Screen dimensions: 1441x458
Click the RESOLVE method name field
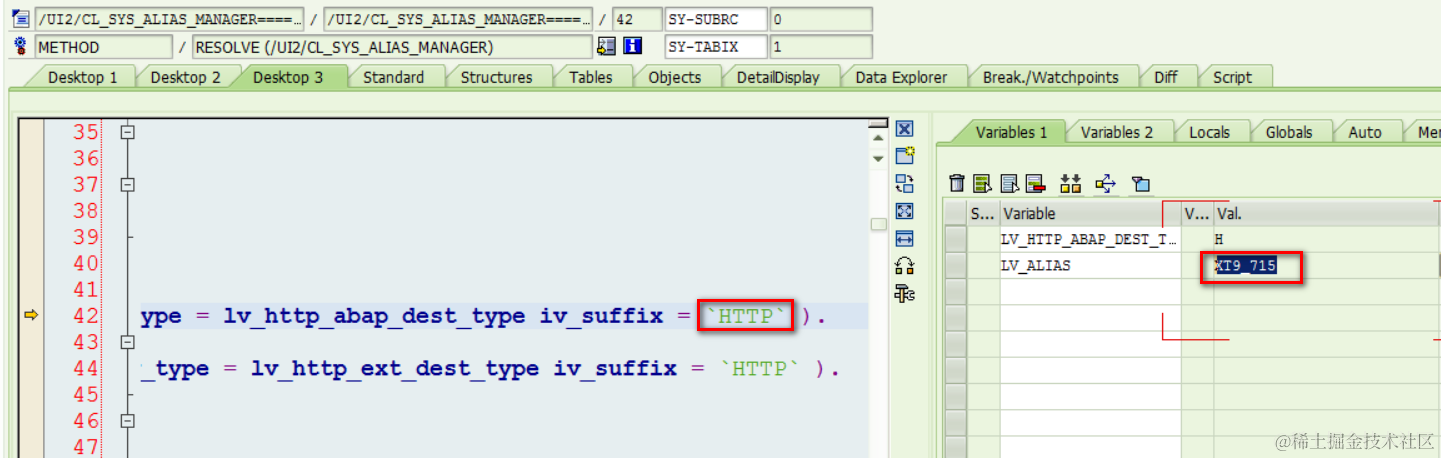point(391,46)
